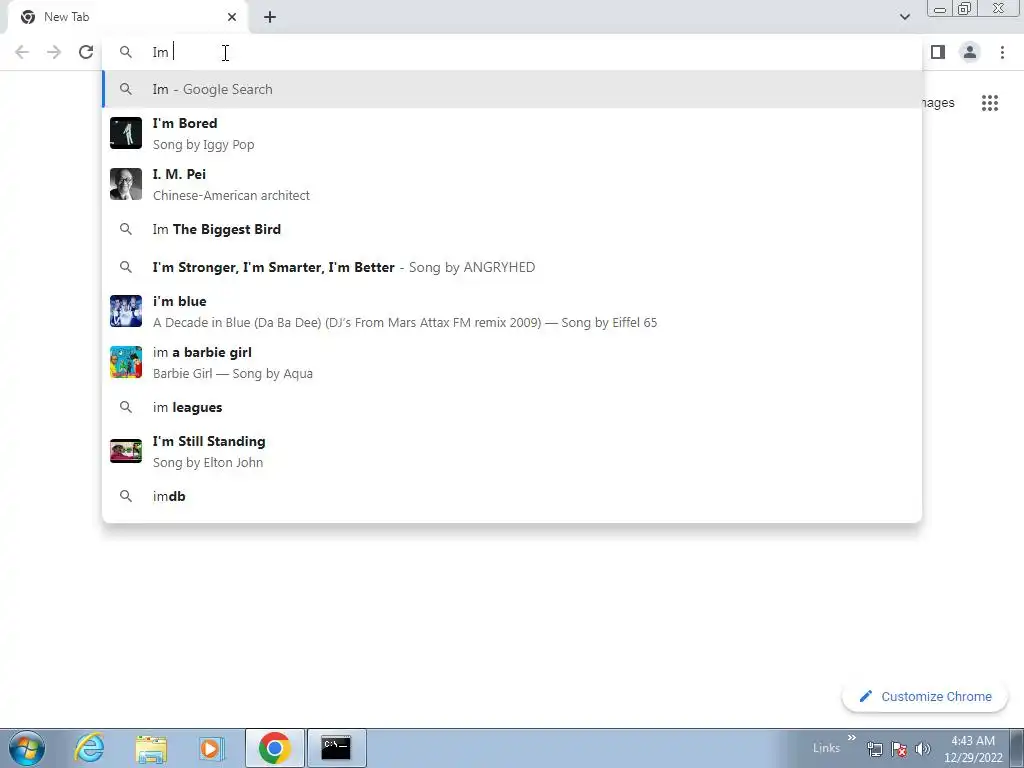Select the 'im leagues' suggestion
1024x768 pixels.
click(512, 407)
